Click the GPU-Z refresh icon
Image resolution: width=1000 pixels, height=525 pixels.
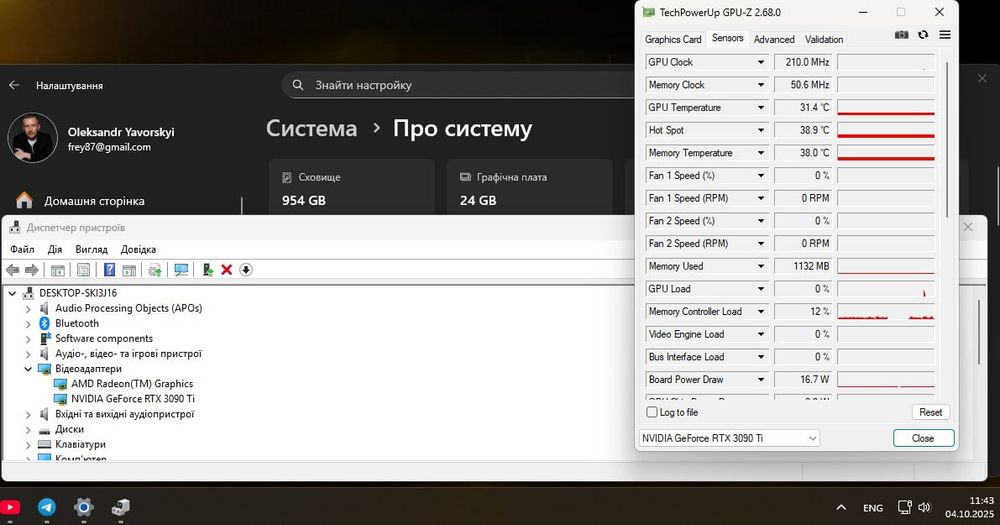(923, 35)
